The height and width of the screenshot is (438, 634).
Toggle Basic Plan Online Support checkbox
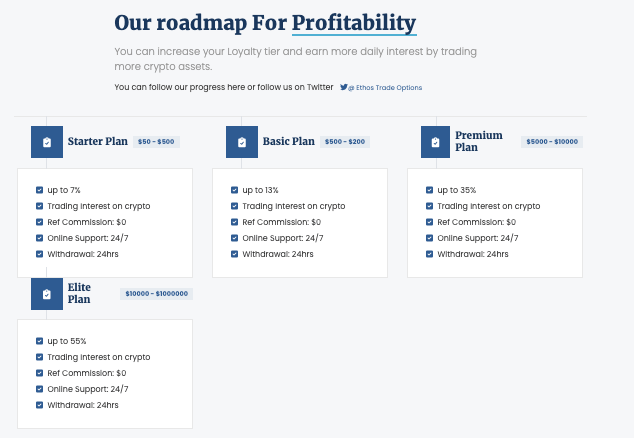point(235,238)
